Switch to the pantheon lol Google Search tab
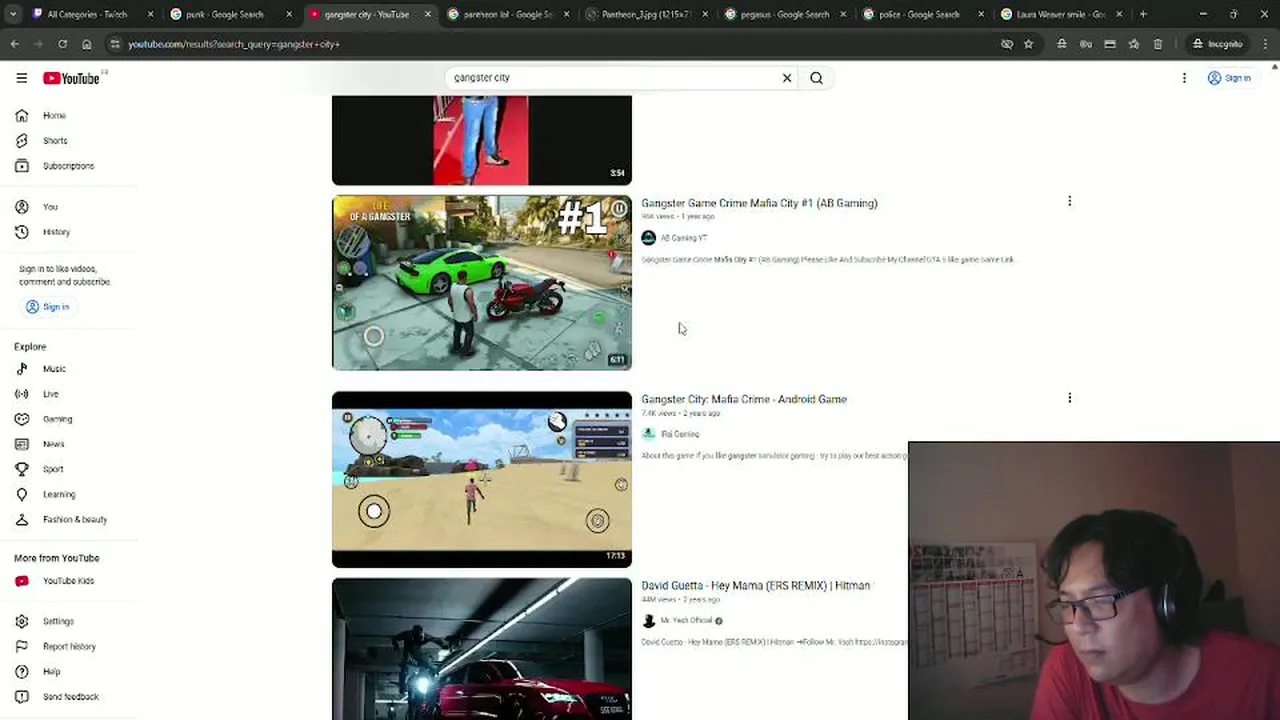 (x=508, y=14)
